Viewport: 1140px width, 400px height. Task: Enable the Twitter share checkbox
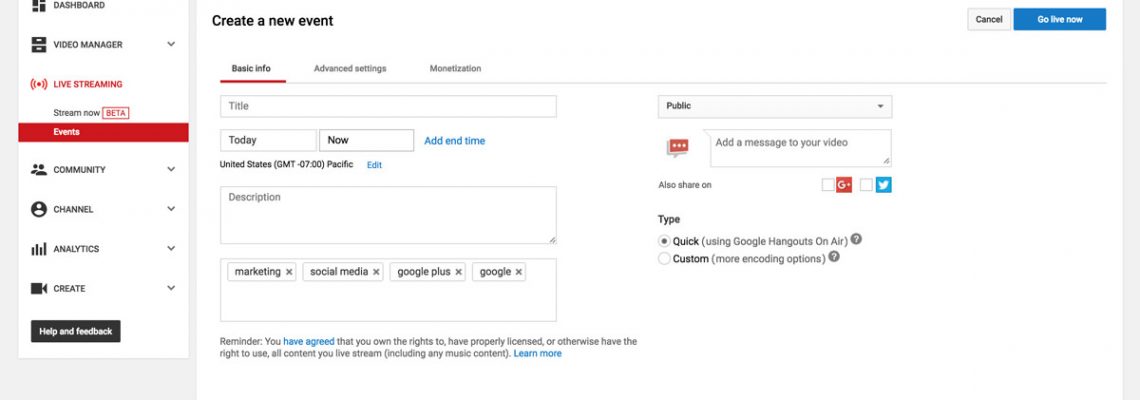pyautogui.click(x=866, y=185)
